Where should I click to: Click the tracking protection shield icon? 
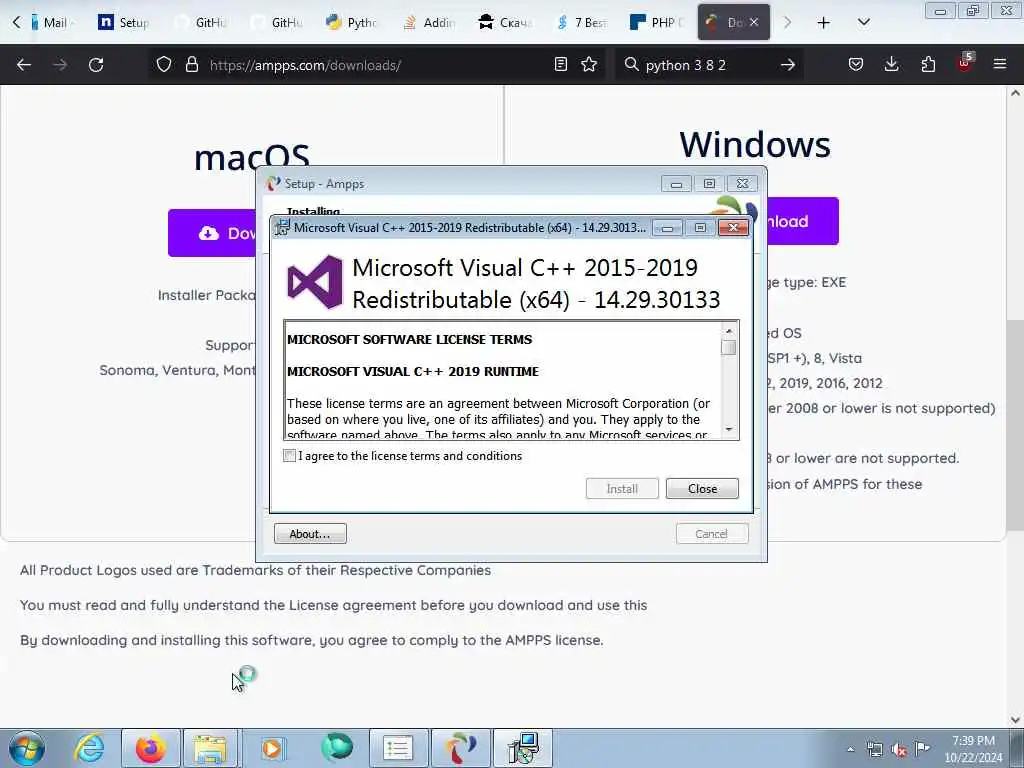point(164,64)
